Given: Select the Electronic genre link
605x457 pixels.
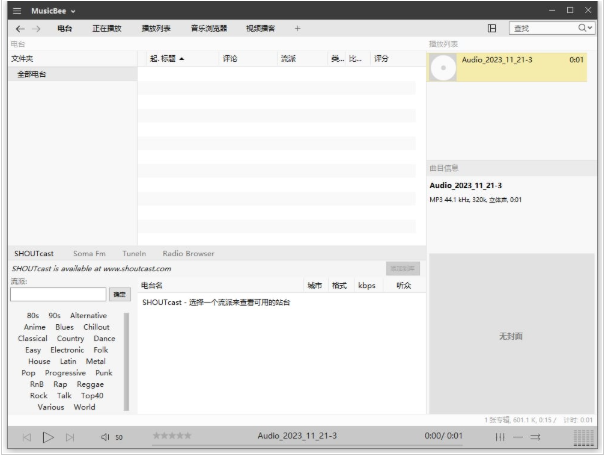Looking at the screenshot, I should pyautogui.click(x=67, y=350).
